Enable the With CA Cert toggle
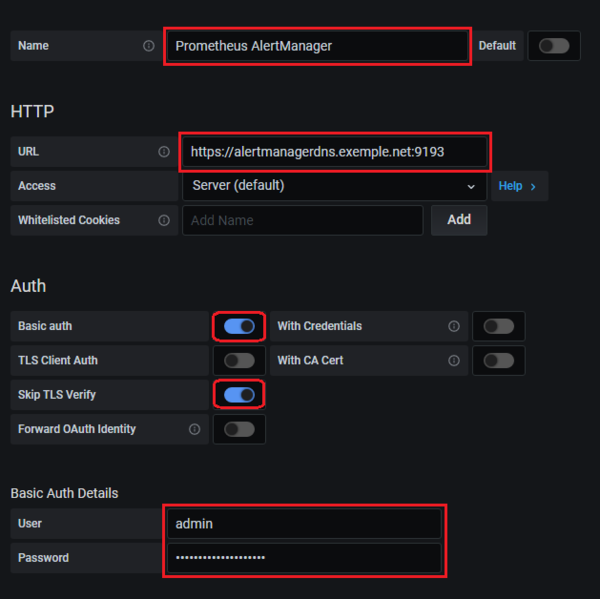The width and height of the screenshot is (600, 599). [x=498, y=360]
